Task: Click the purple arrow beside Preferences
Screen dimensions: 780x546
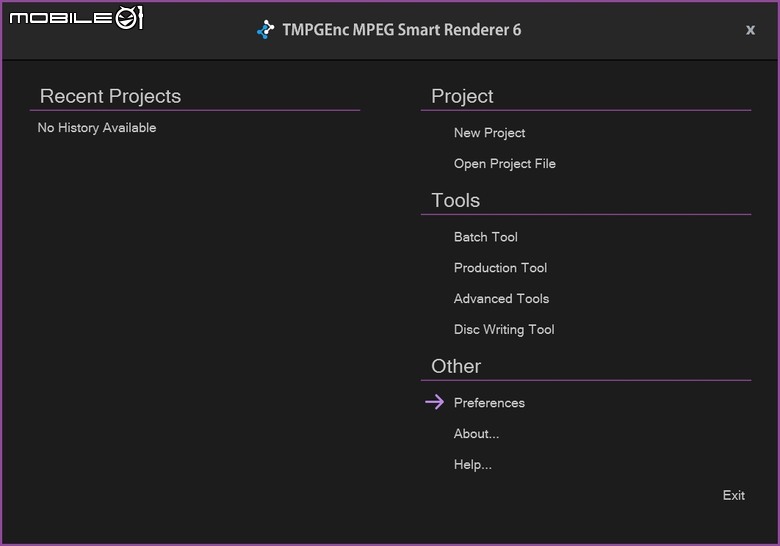Action: tap(435, 402)
